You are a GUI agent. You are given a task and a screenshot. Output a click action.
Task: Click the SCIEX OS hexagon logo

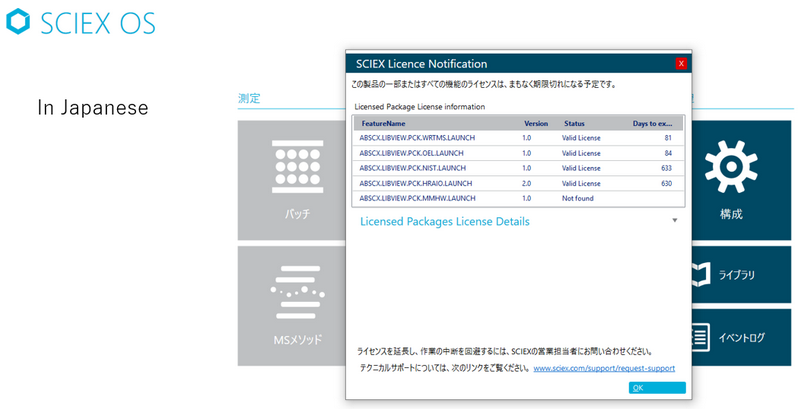(x=18, y=21)
